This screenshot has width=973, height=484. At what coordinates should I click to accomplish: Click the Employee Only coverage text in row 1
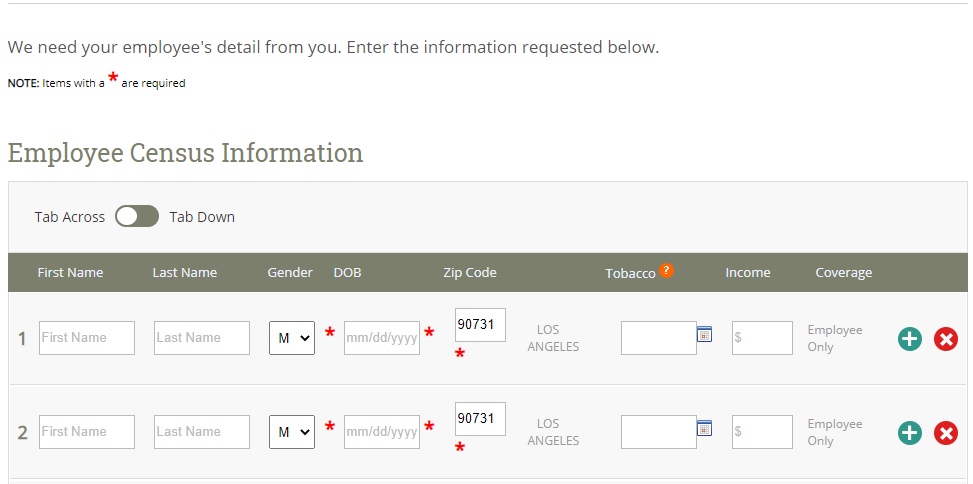point(835,338)
